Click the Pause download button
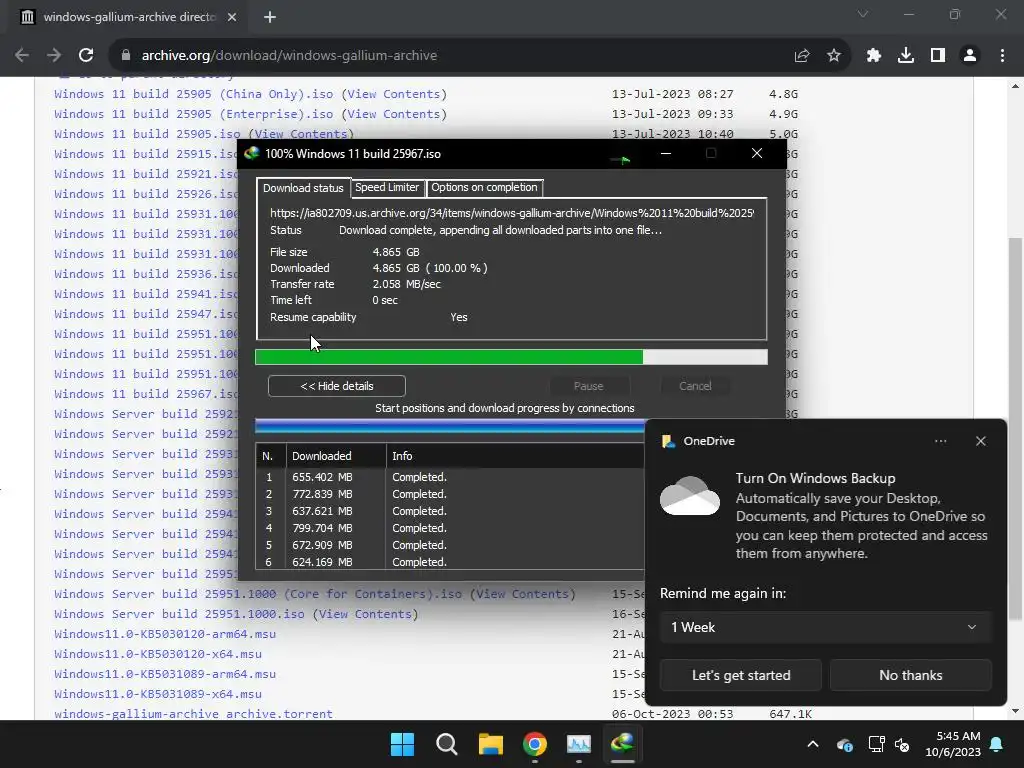The width and height of the screenshot is (1024, 768). pos(588,386)
